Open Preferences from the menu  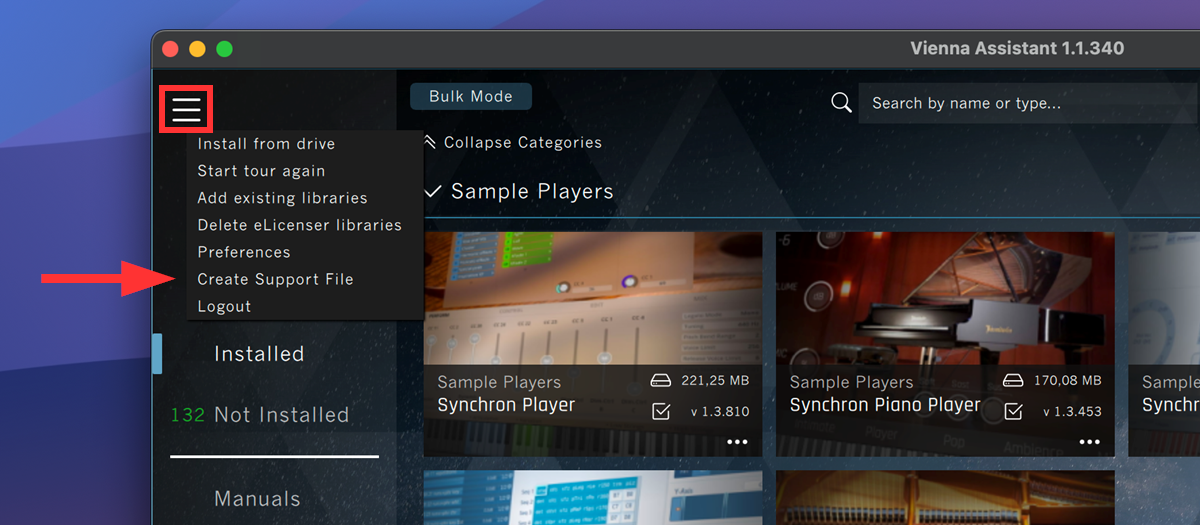[244, 252]
